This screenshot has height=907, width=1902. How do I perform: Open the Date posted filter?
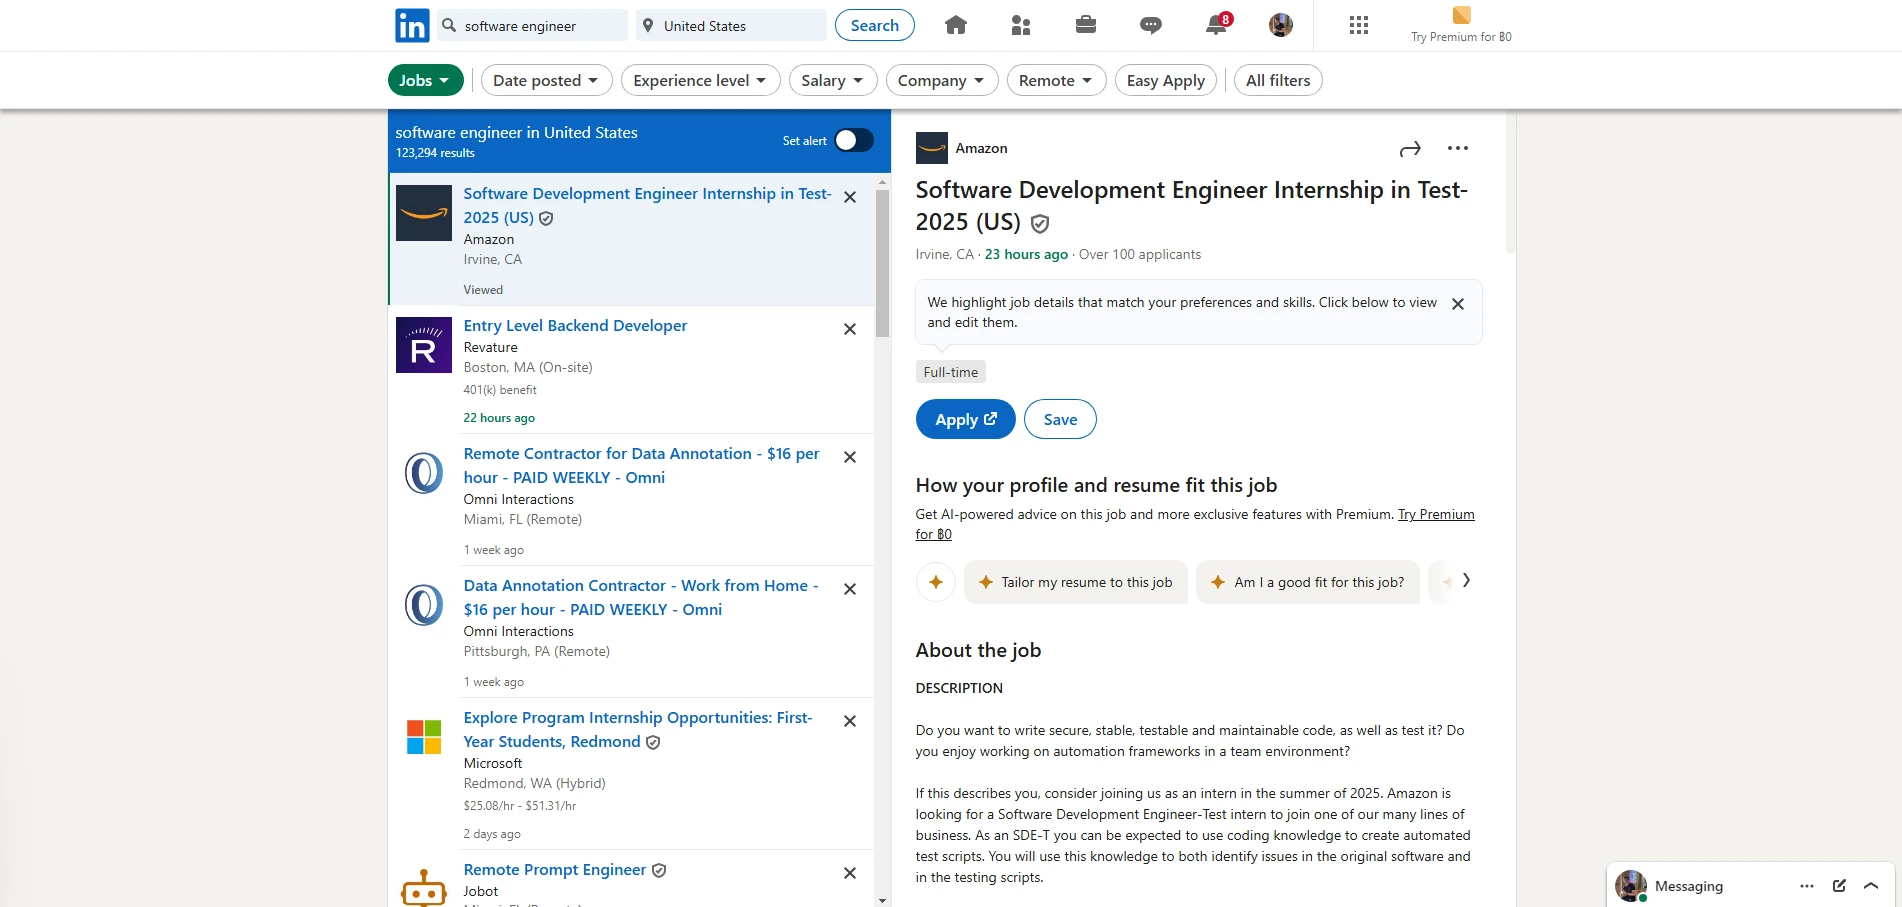546,81
